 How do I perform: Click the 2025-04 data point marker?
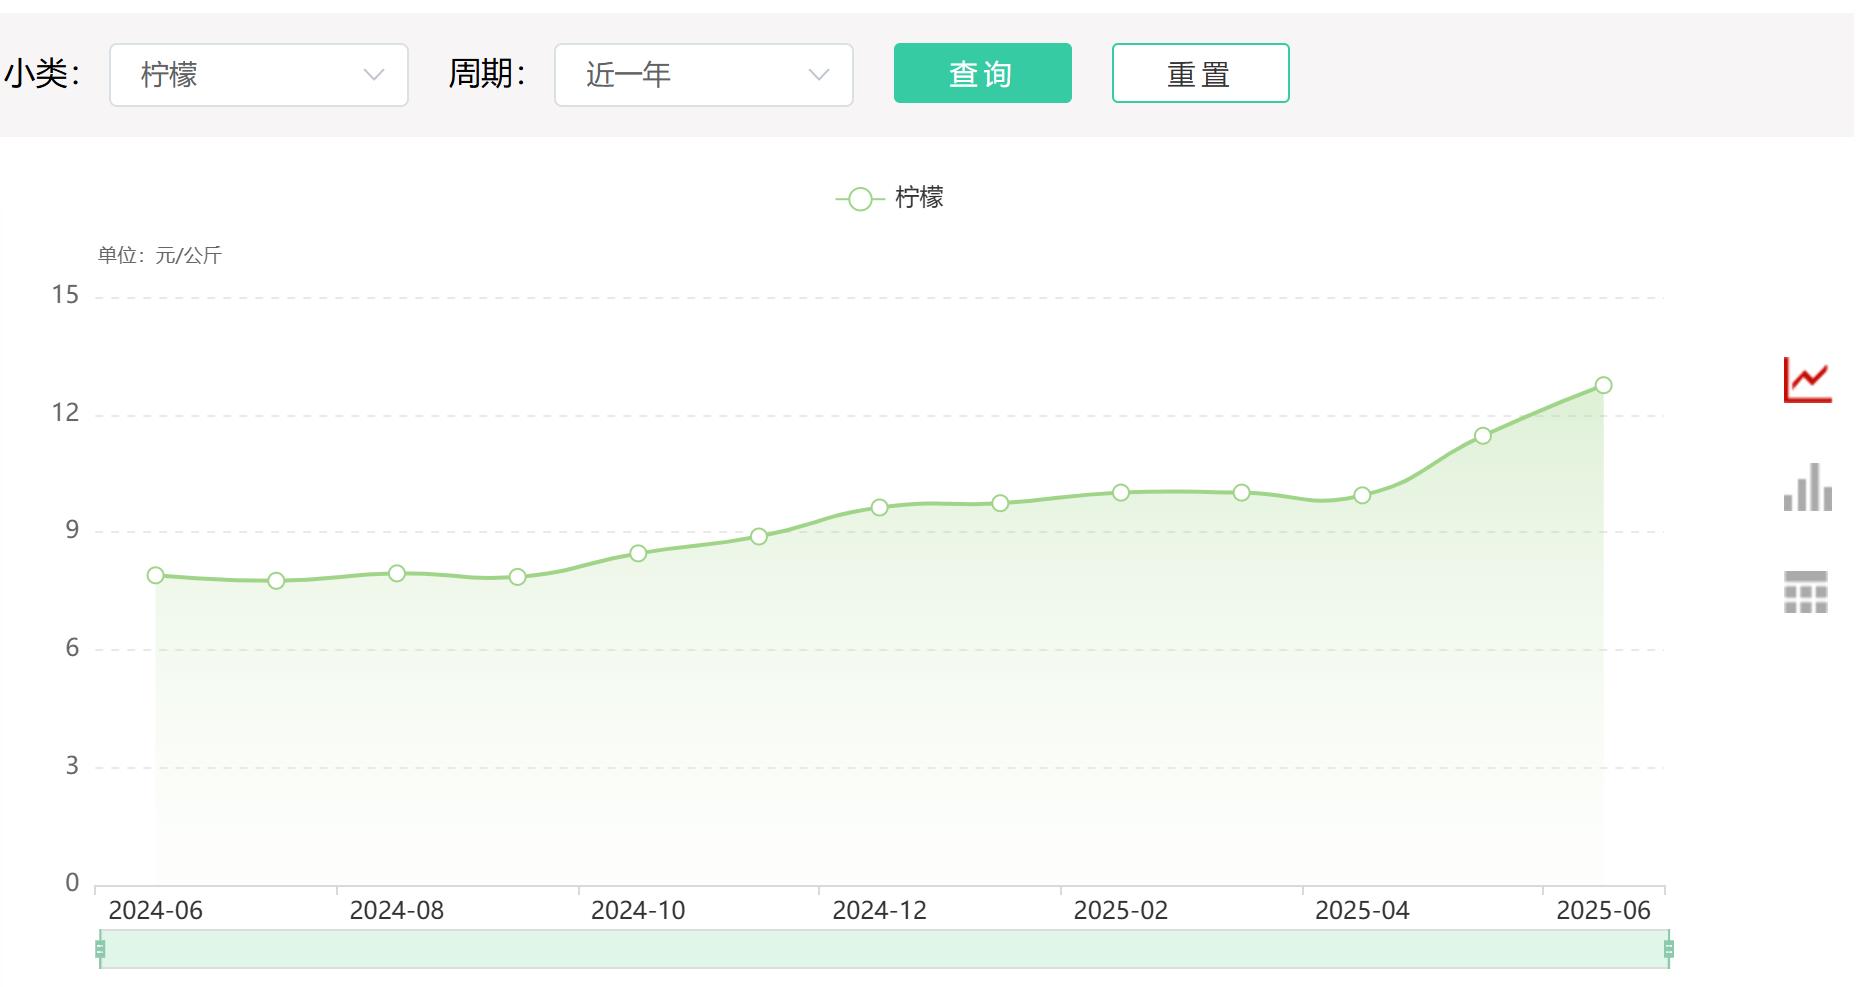1362,495
